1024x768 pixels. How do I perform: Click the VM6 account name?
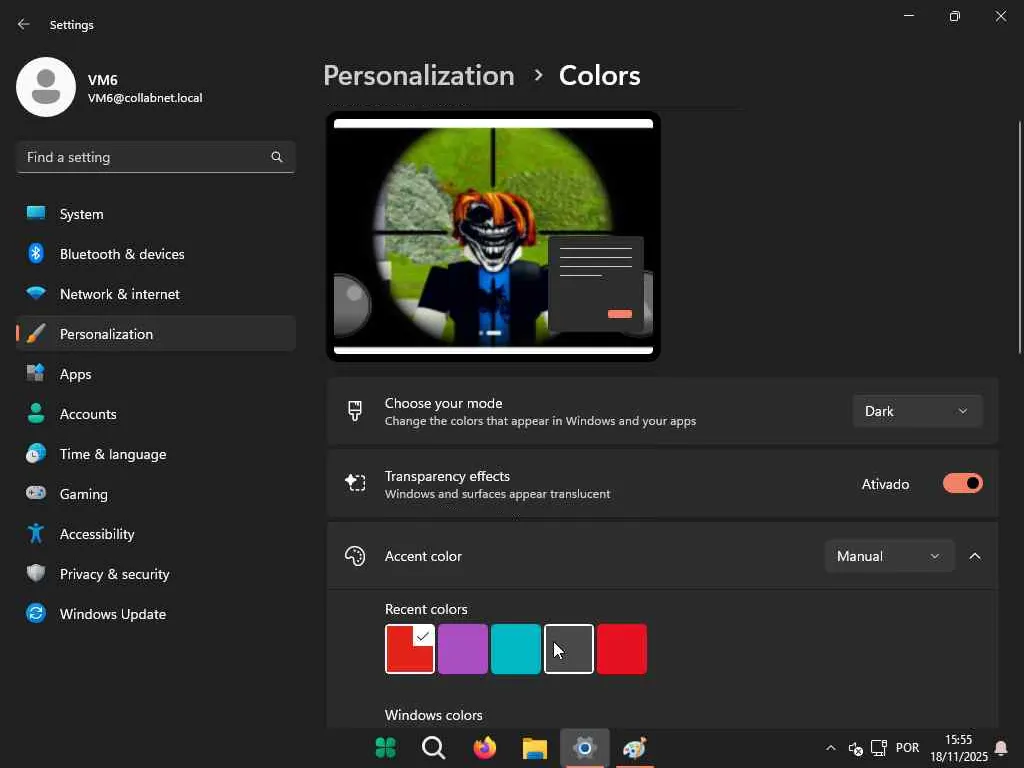(103, 80)
